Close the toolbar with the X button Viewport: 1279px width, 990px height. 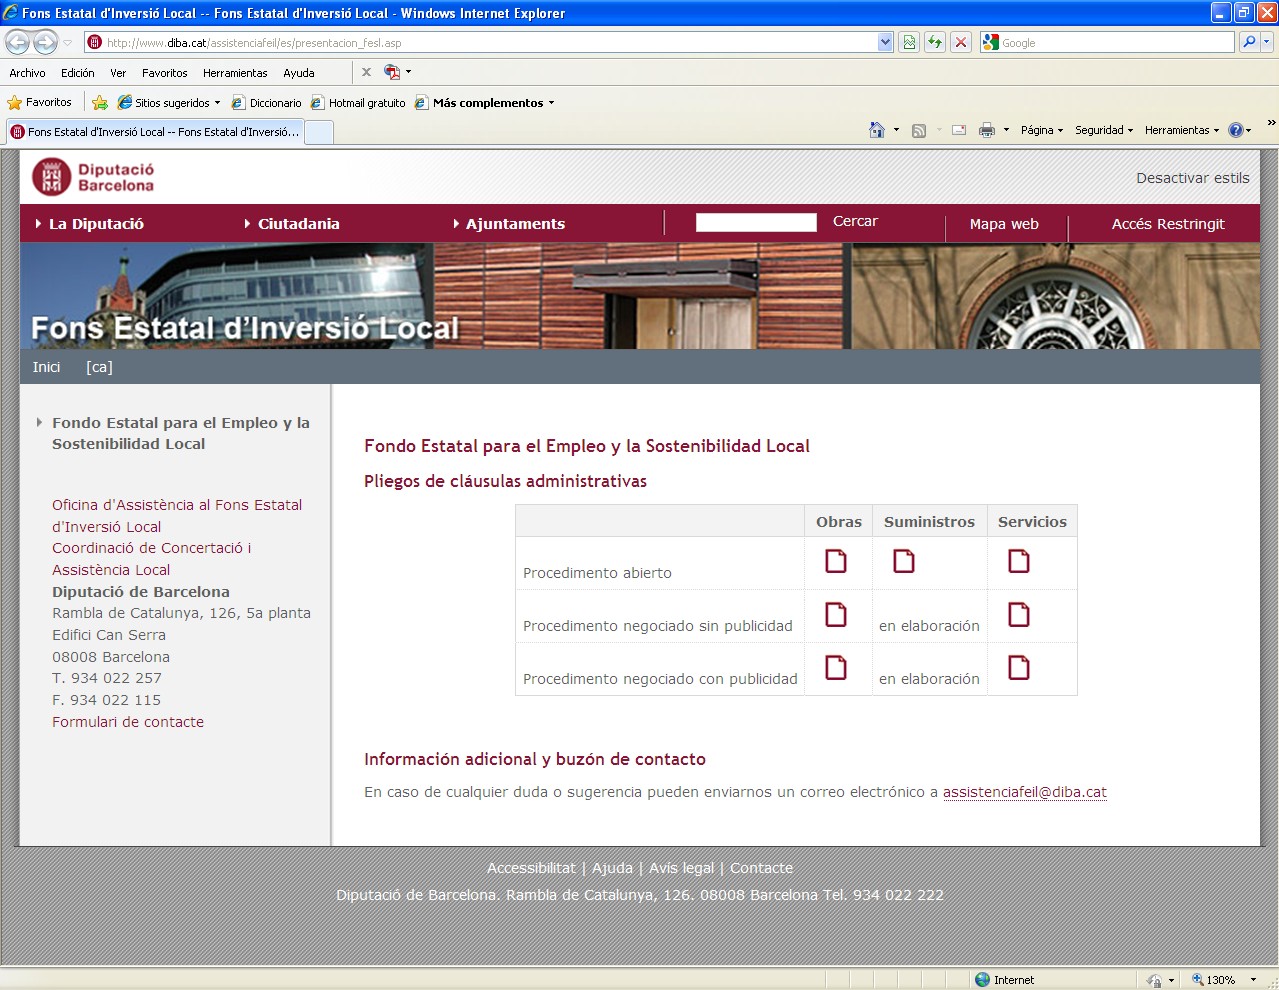366,72
